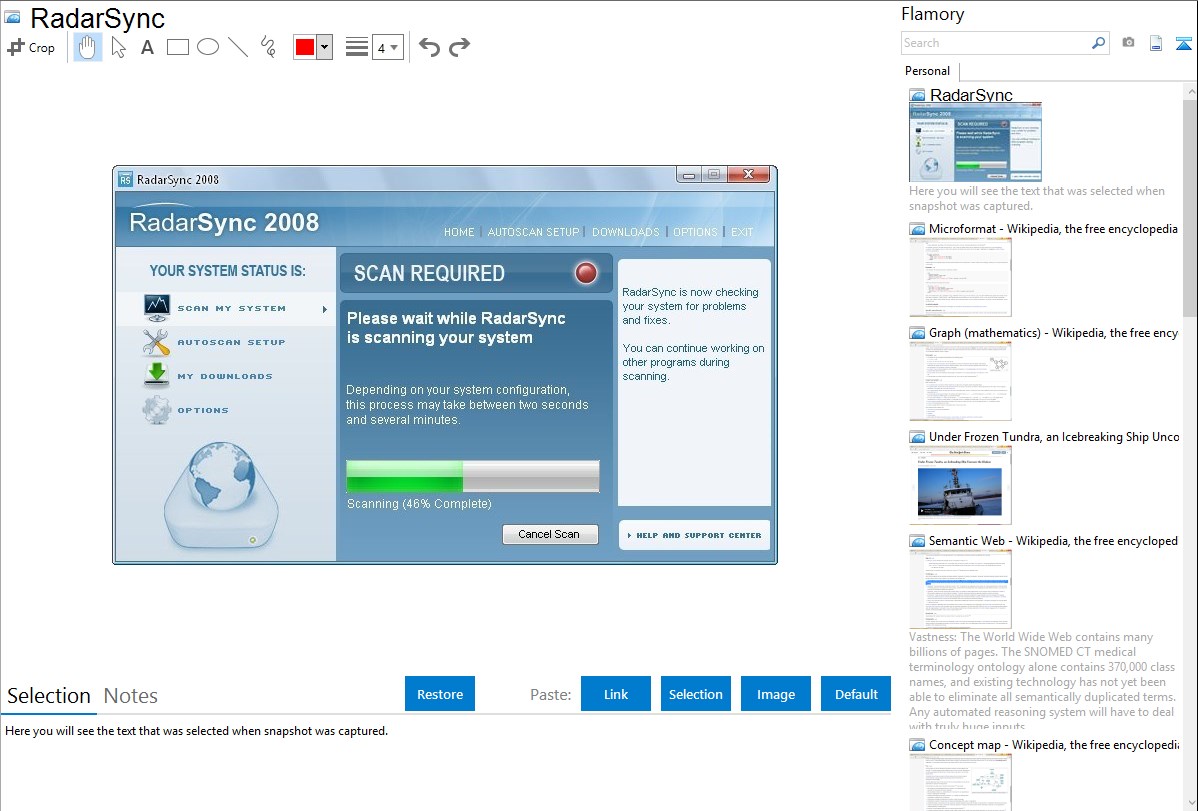The height and width of the screenshot is (811, 1198).
Task: Open the RadarSync snapshot thumbnail
Action: [975, 141]
